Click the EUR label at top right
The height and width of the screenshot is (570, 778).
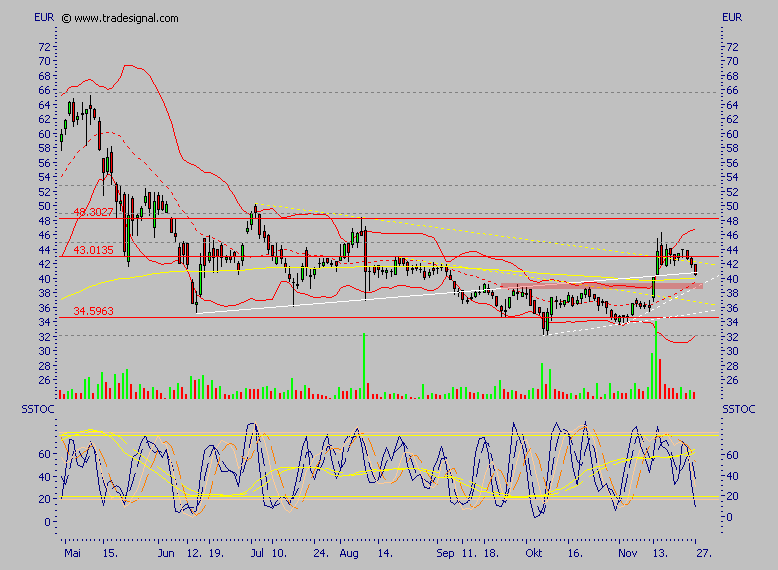[732, 17]
